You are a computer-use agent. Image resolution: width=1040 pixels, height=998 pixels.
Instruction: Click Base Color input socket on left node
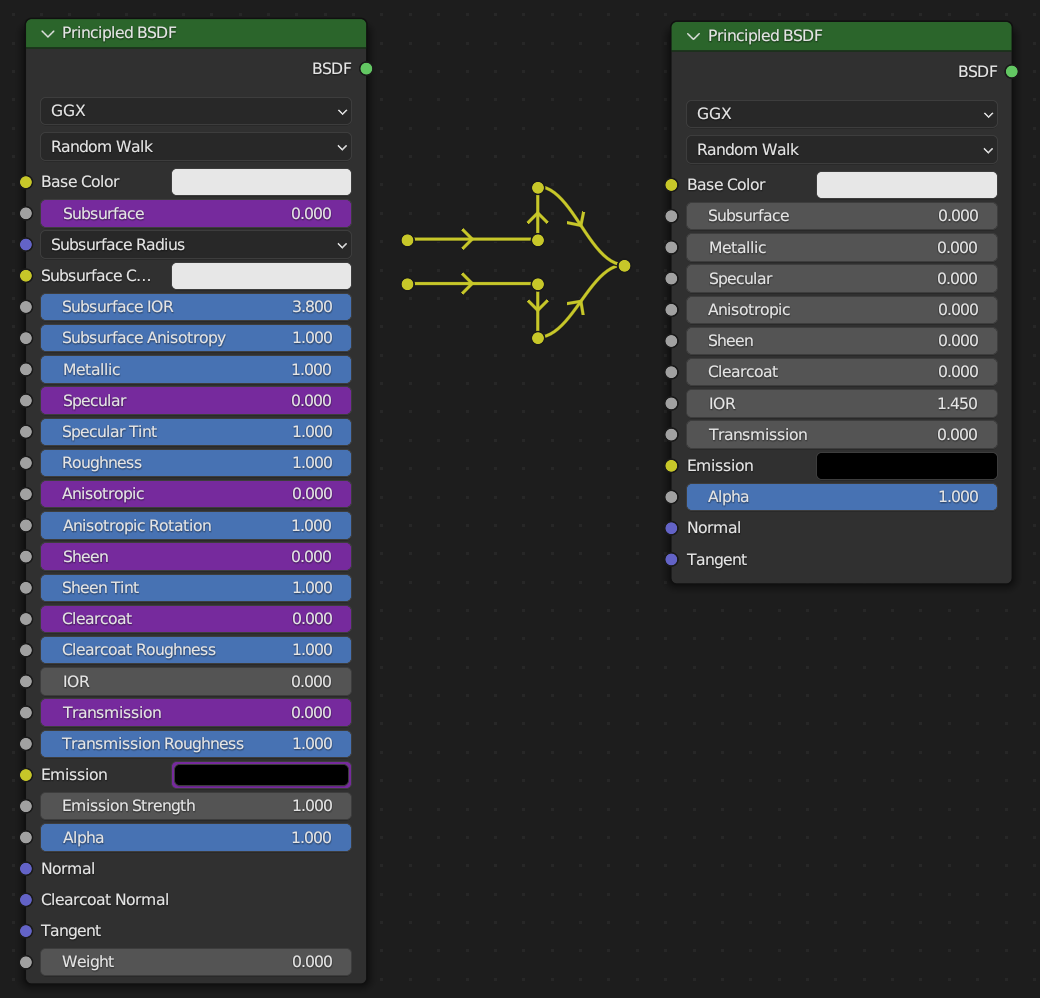pyautogui.click(x=26, y=182)
